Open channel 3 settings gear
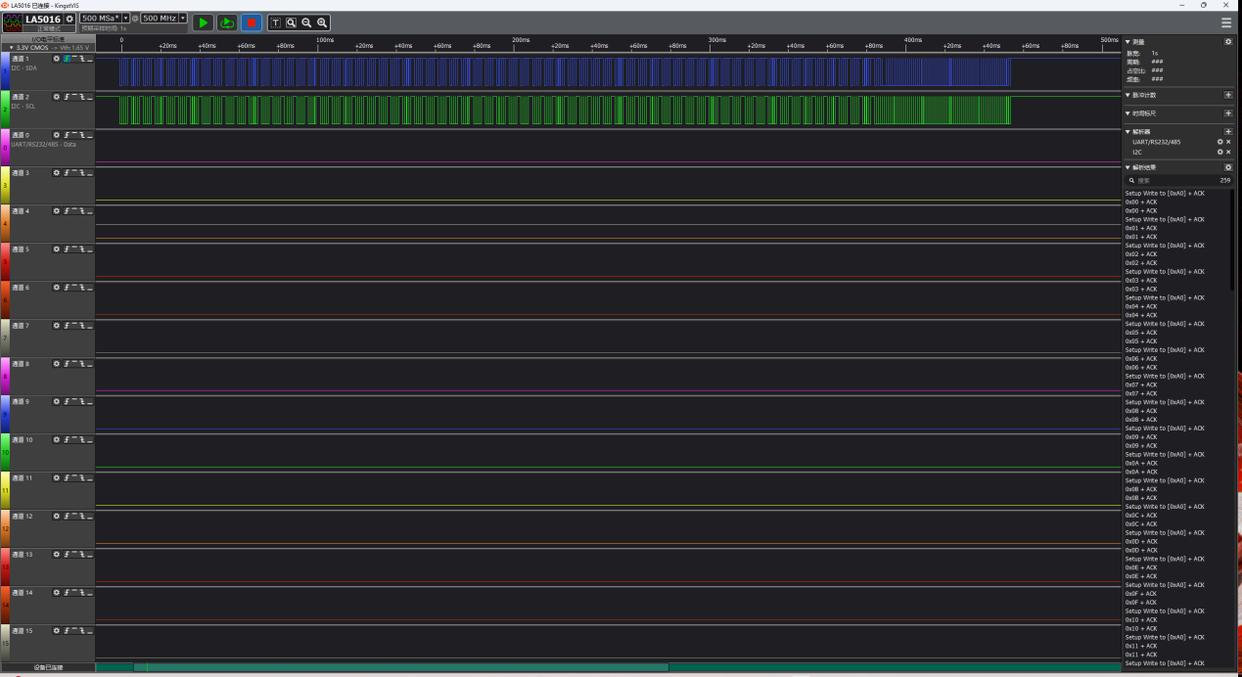 56,173
